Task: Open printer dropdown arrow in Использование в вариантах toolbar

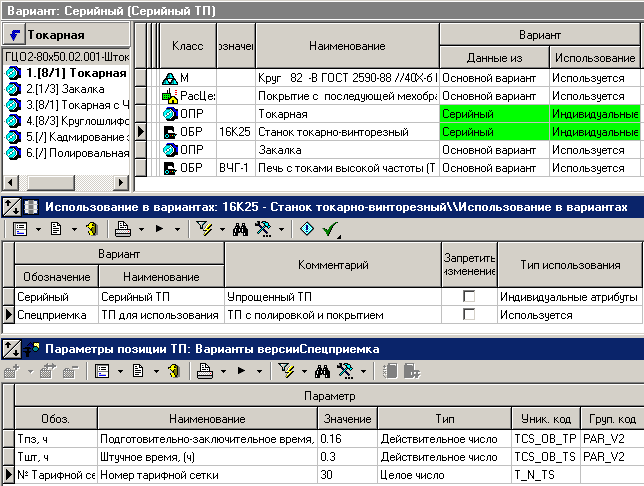Action: tap(141, 229)
